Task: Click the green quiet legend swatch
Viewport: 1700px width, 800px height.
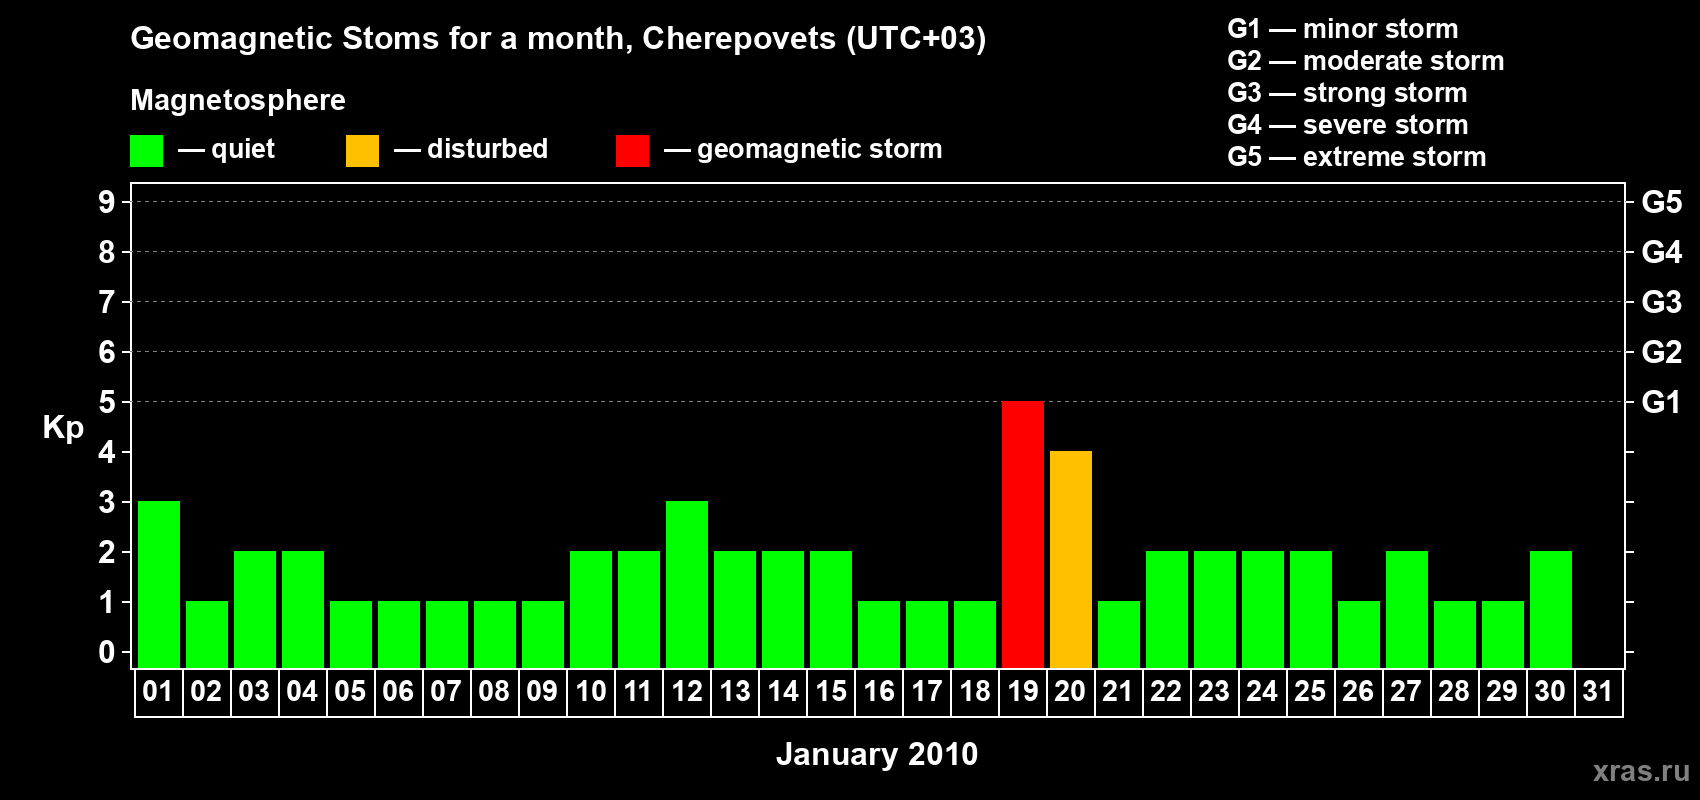Action: [146, 151]
